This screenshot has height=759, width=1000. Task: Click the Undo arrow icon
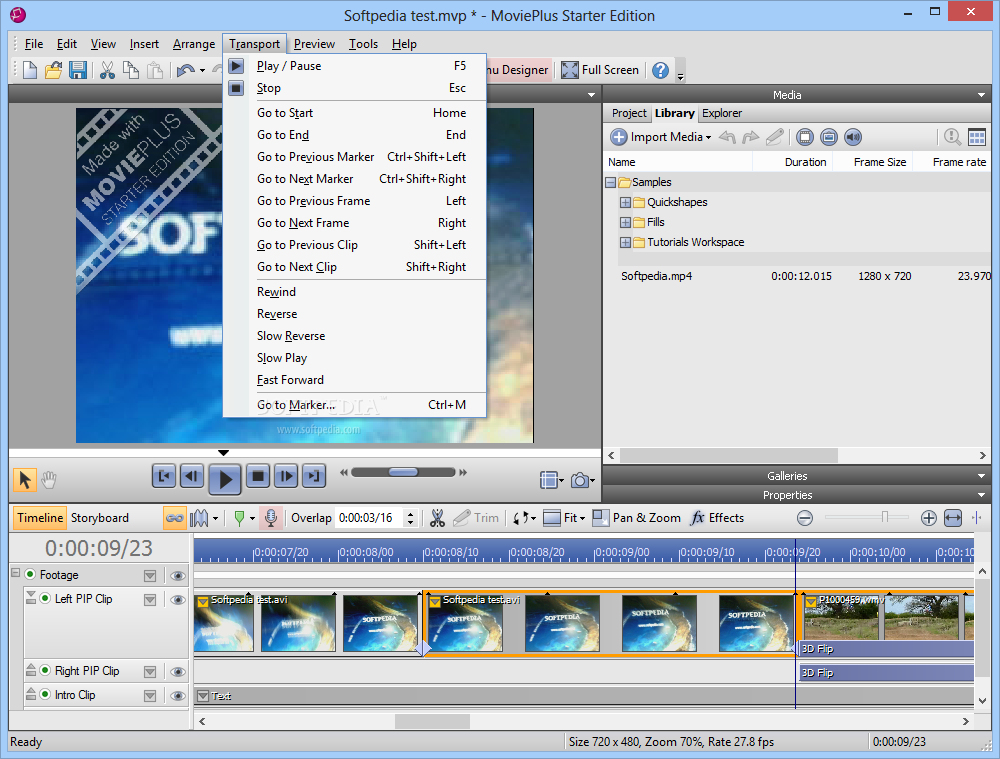point(186,70)
